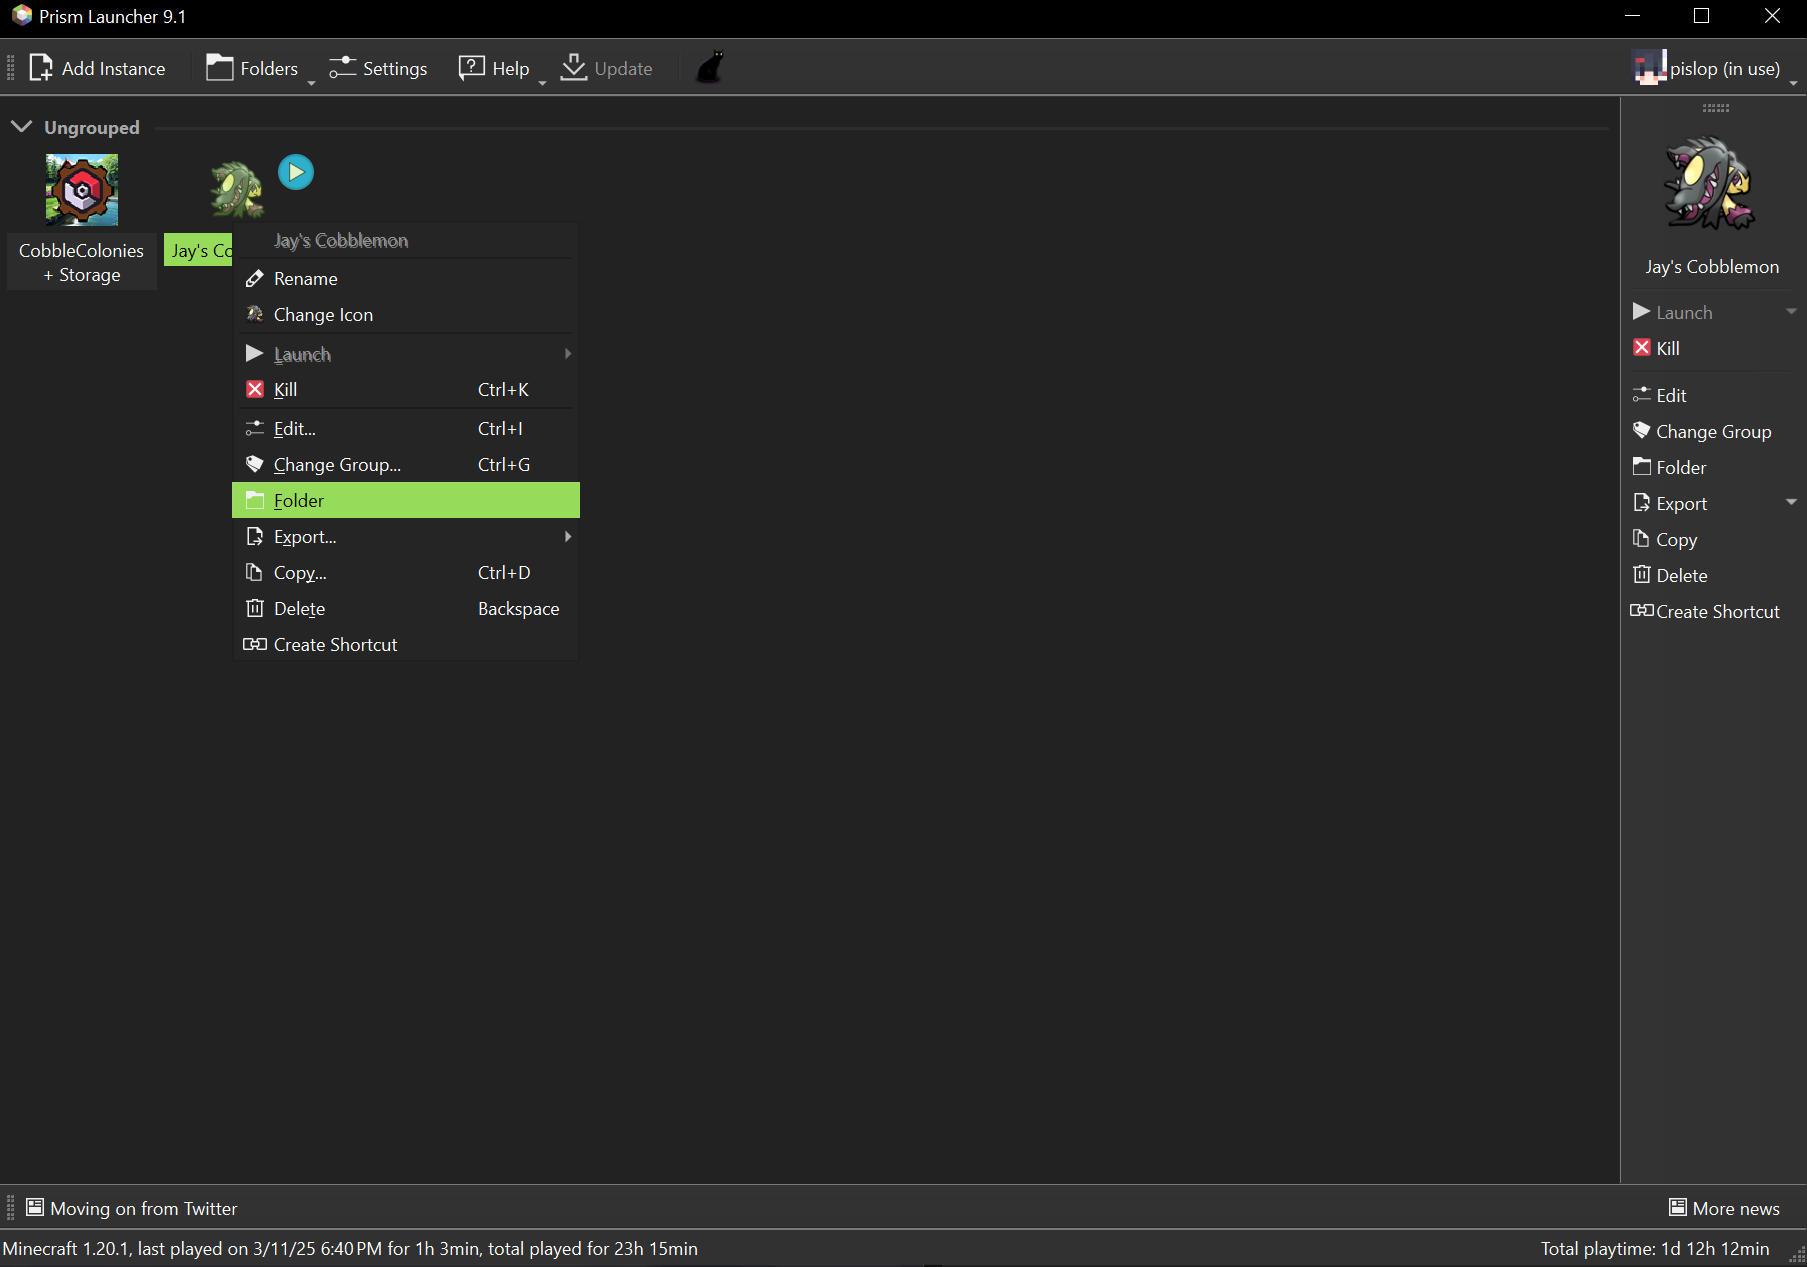The width and height of the screenshot is (1807, 1267).
Task: Click the red Kill icon in right sidebar
Action: pyautogui.click(x=1641, y=348)
